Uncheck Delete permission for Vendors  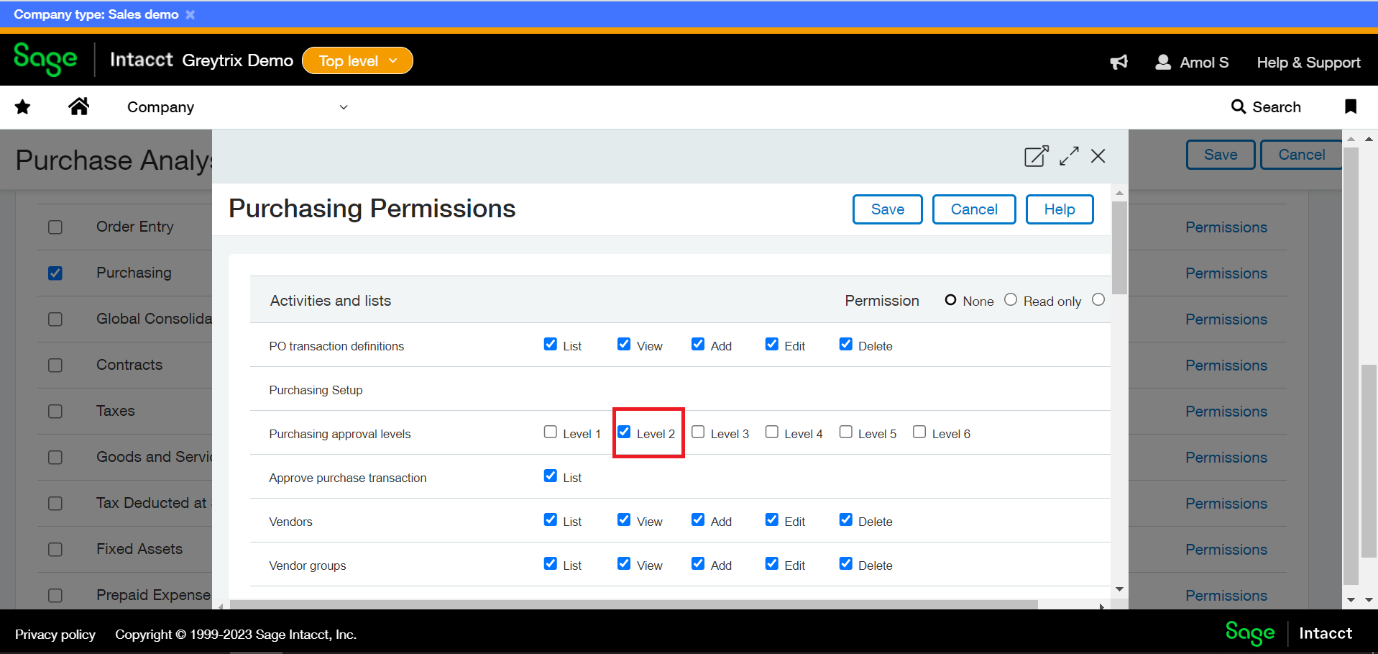click(x=846, y=520)
